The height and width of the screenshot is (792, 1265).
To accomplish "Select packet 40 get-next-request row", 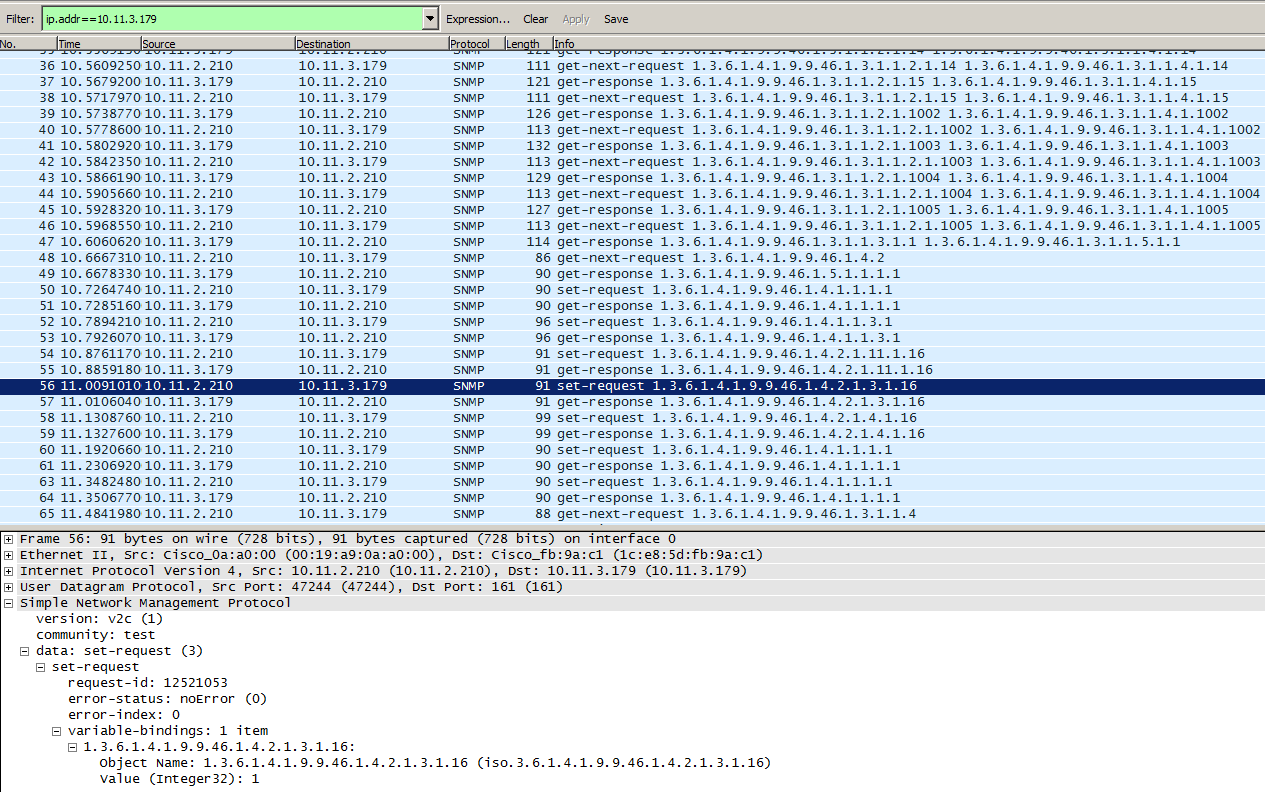I will [x=632, y=130].
